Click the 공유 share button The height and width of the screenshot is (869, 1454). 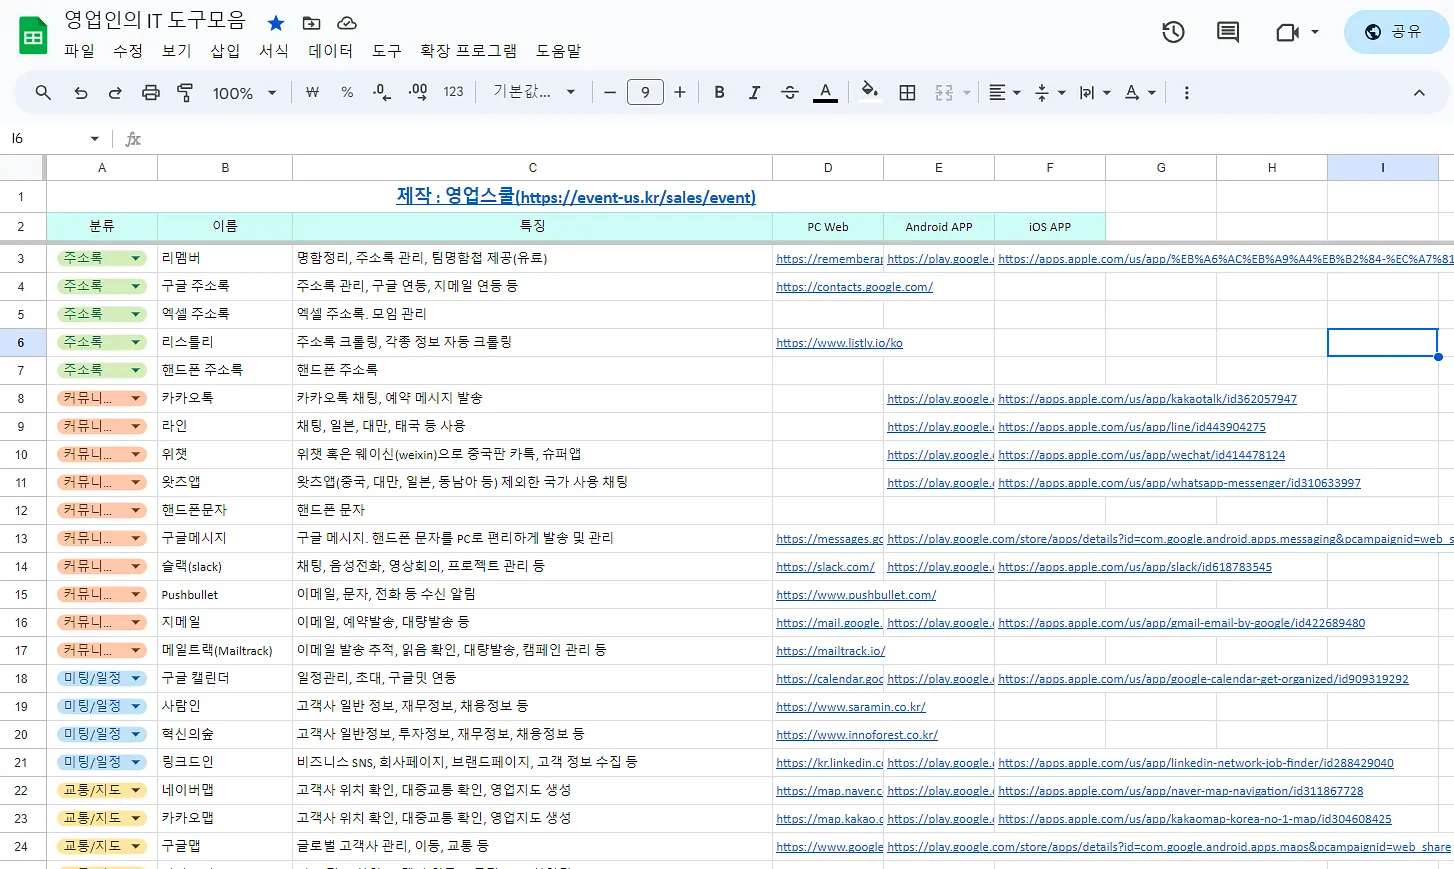[x=1396, y=32]
